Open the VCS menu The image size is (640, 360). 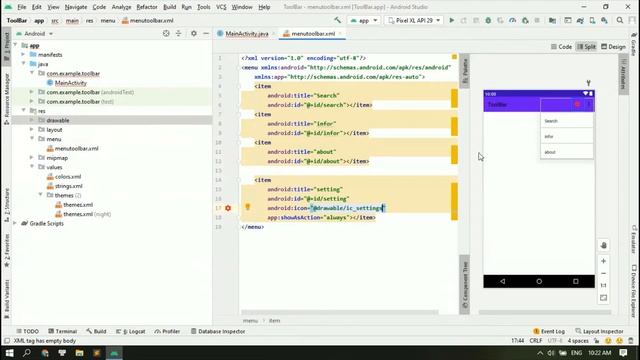[x=221, y=7]
